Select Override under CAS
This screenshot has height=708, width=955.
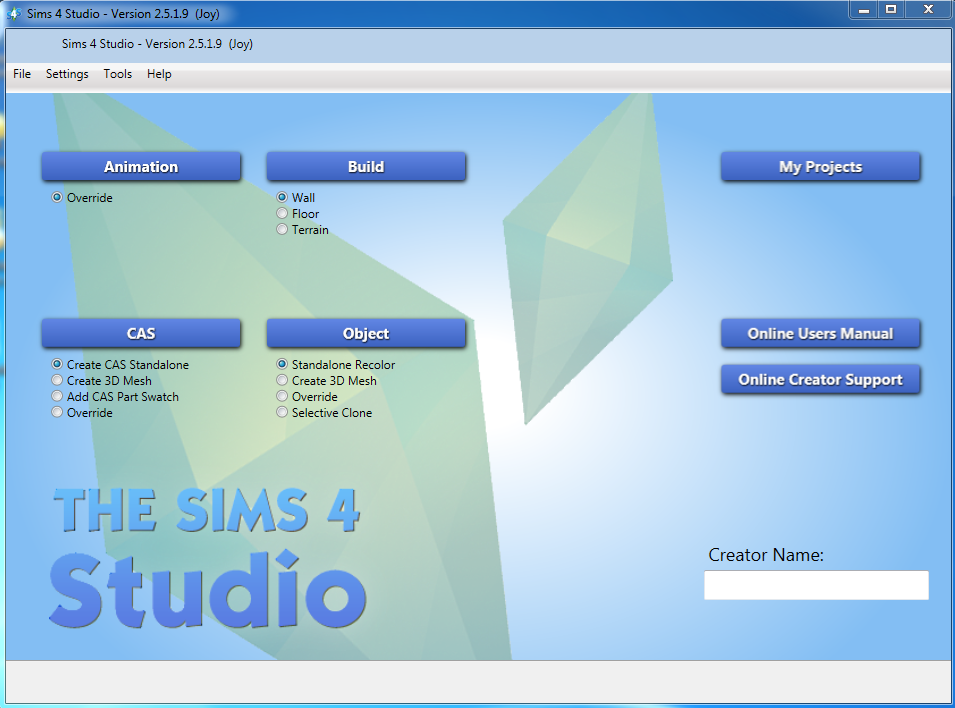coord(57,412)
